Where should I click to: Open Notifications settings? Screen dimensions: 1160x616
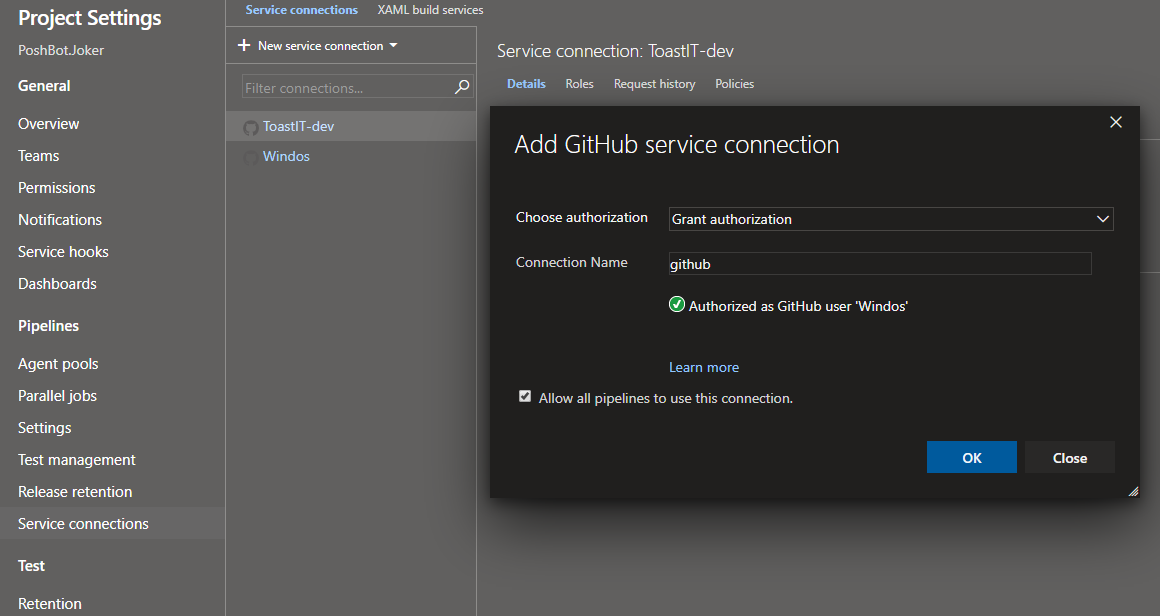pyautogui.click(x=60, y=220)
